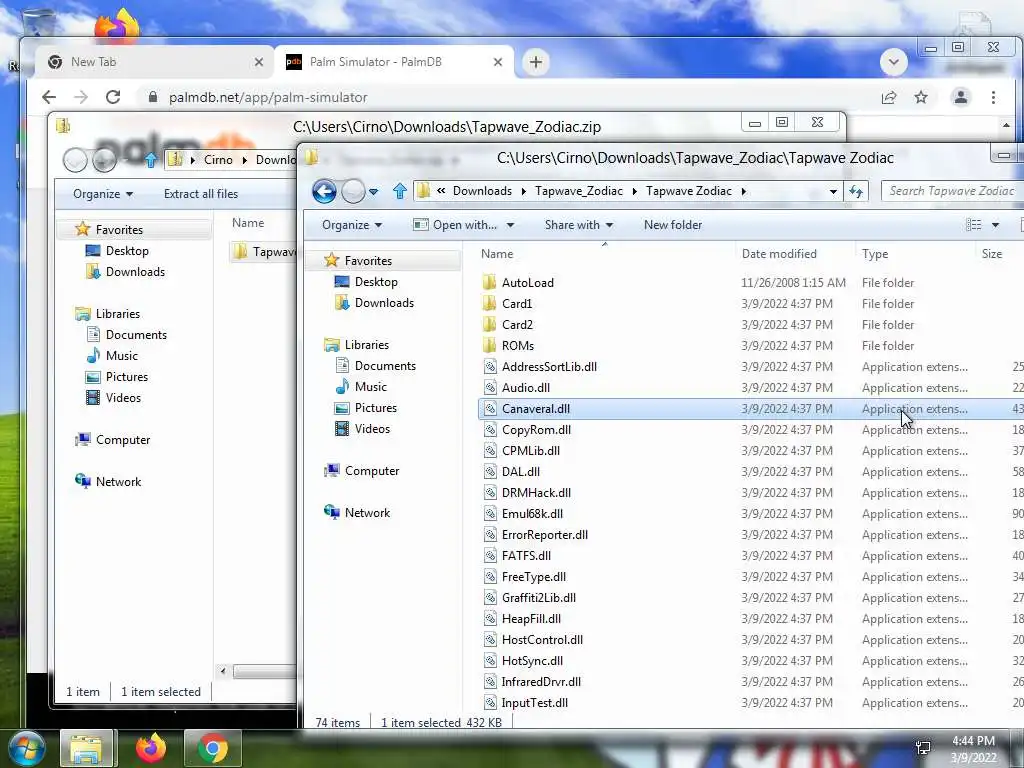Close the Palm Simulator tab
Viewport: 1024px width, 768px height.
coord(498,62)
